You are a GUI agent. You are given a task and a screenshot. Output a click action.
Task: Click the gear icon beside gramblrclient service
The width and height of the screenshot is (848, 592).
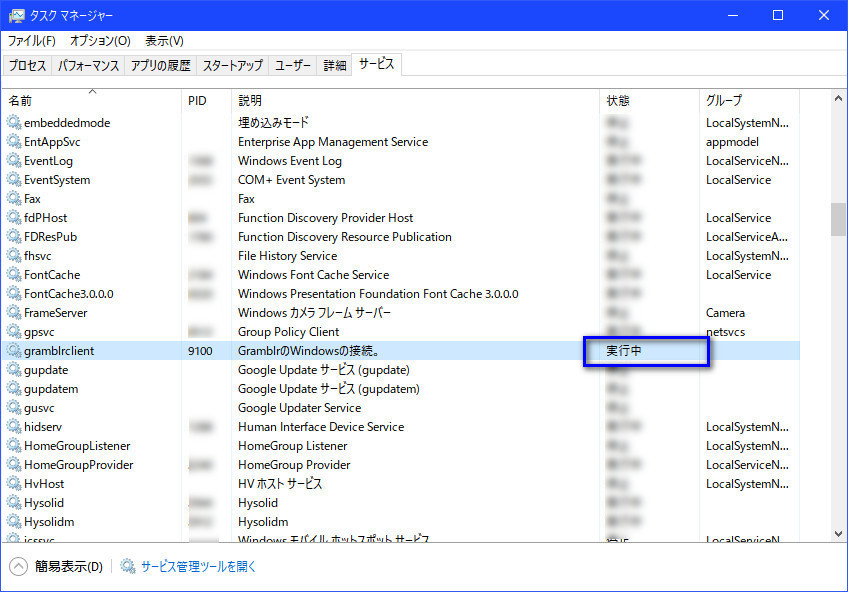coord(14,351)
